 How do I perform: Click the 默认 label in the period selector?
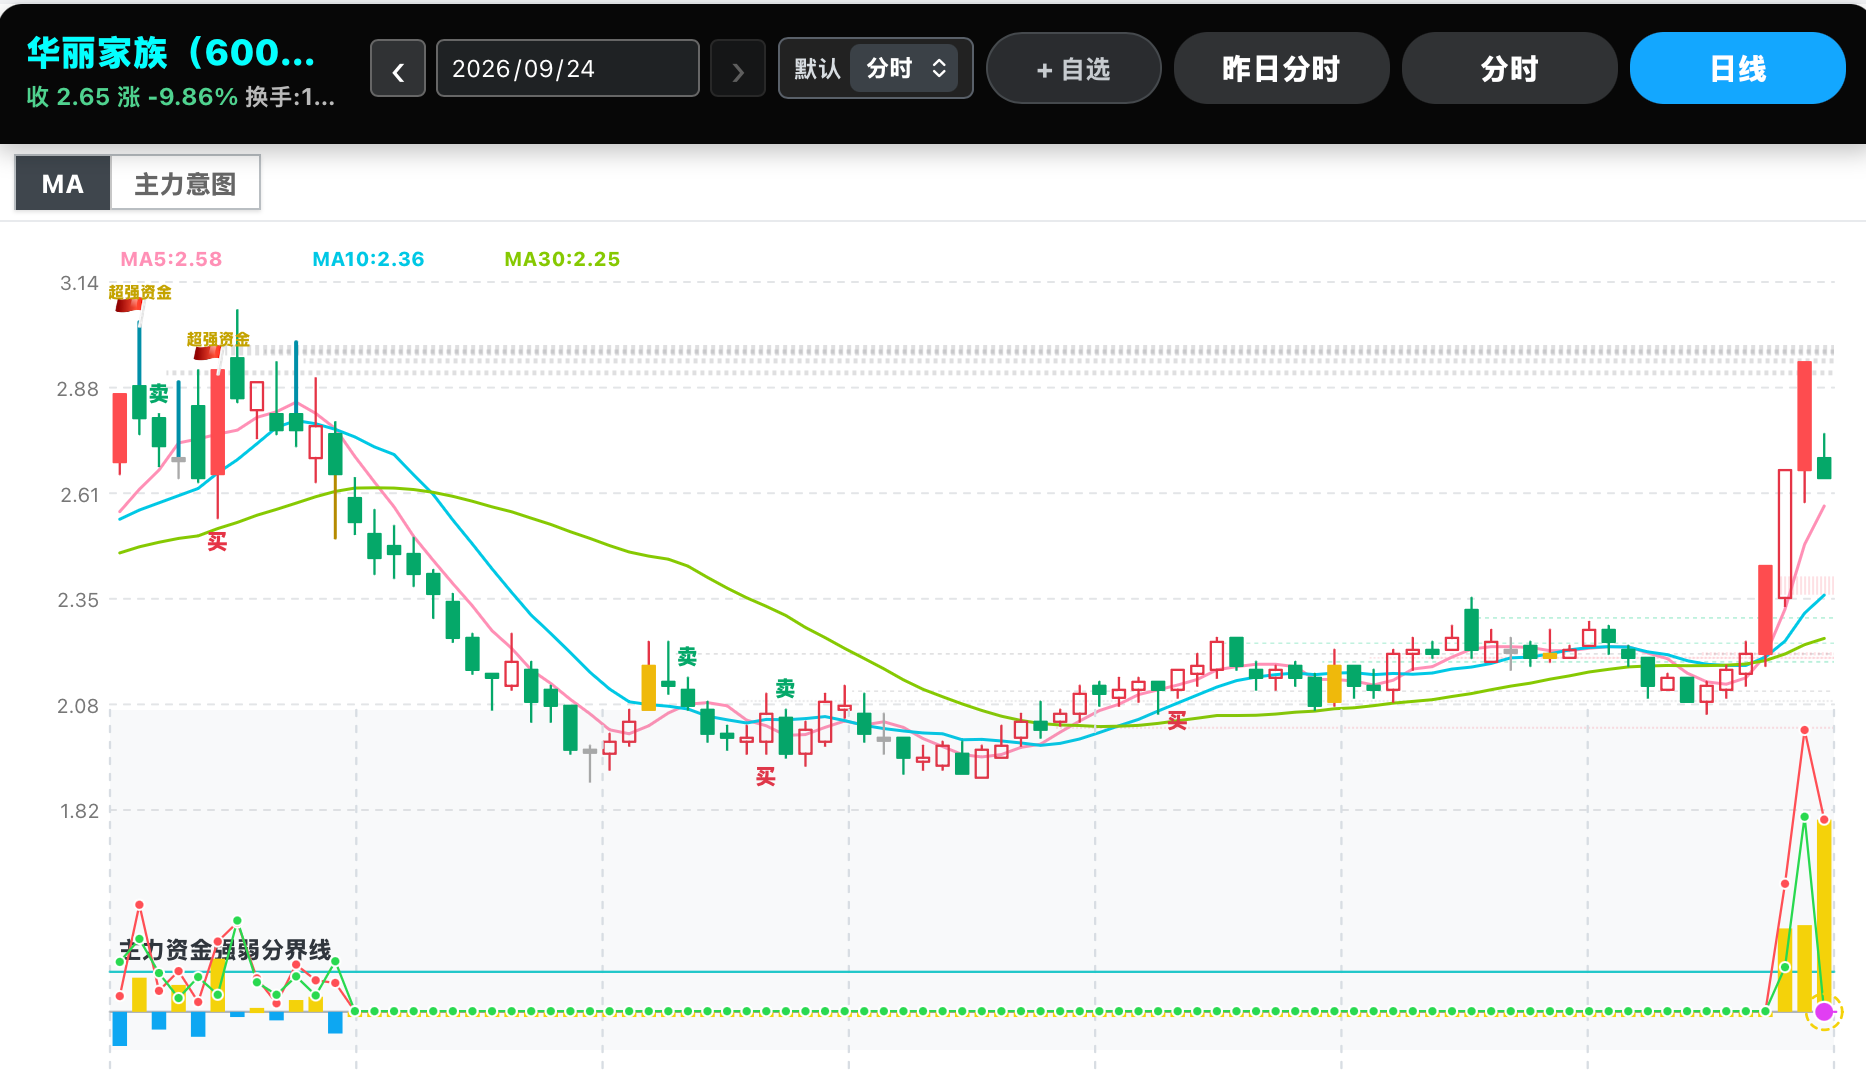817,68
